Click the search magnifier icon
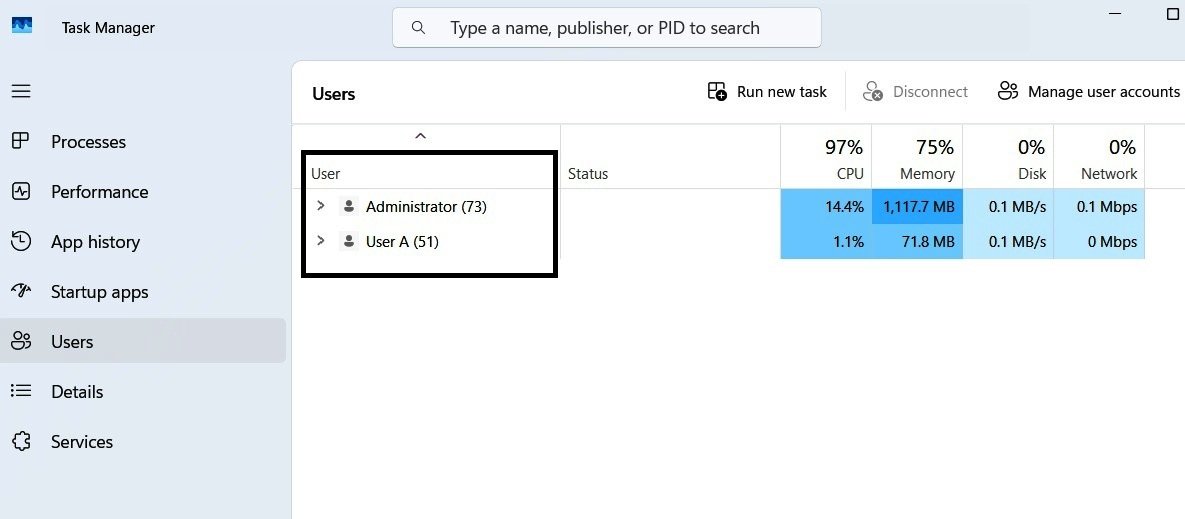Screen dimensions: 1185x519 pyautogui.click(x=418, y=28)
